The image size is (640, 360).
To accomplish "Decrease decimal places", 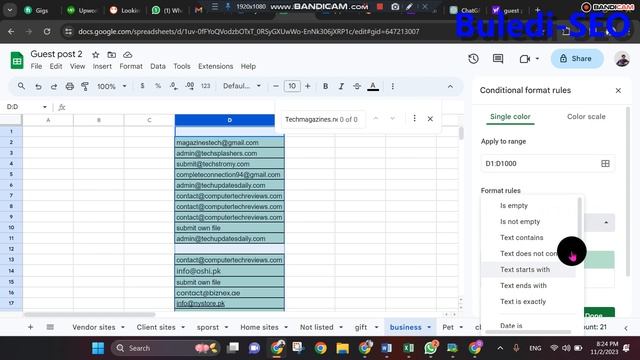I will pos(173,86).
